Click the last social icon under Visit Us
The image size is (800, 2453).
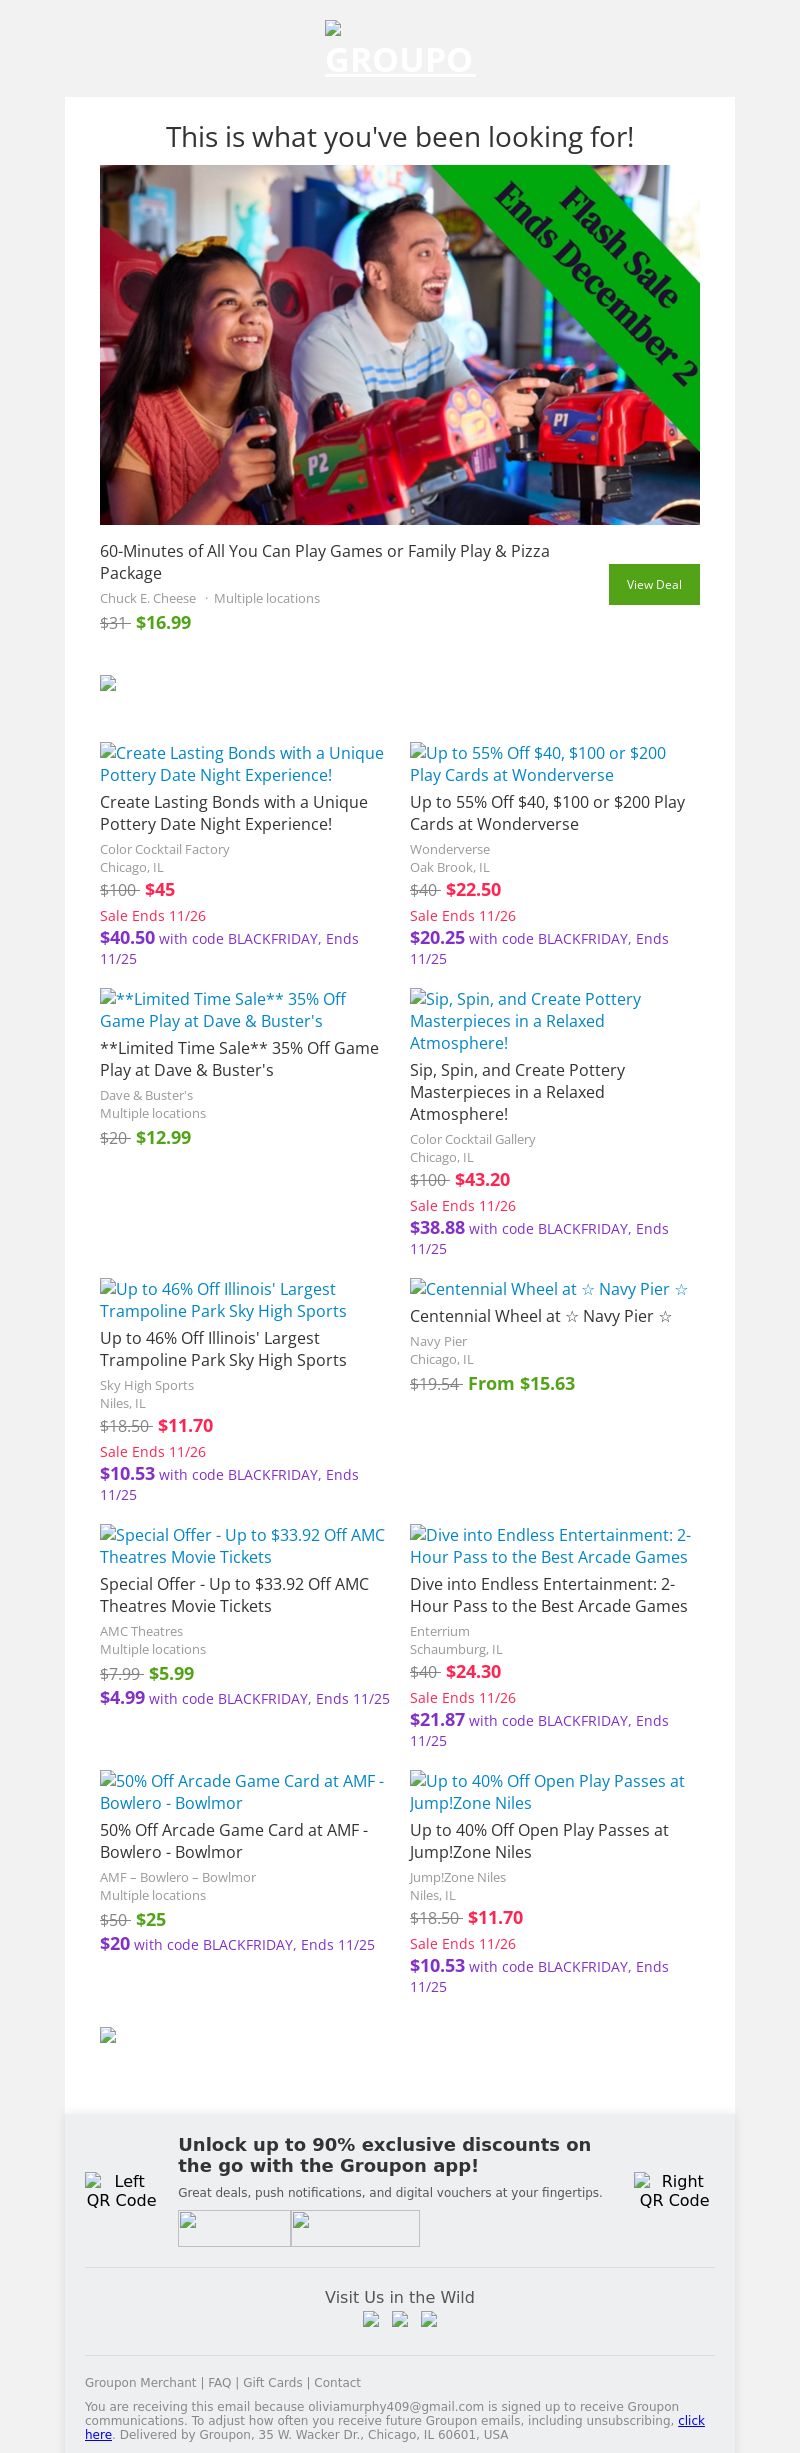(429, 2320)
